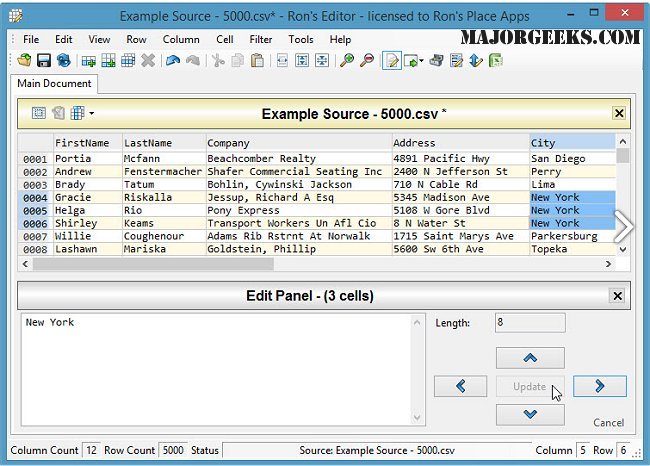Image resolution: width=650 pixels, height=466 pixels.
Task: Click the undo arrow icon
Action: [x=172, y=61]
